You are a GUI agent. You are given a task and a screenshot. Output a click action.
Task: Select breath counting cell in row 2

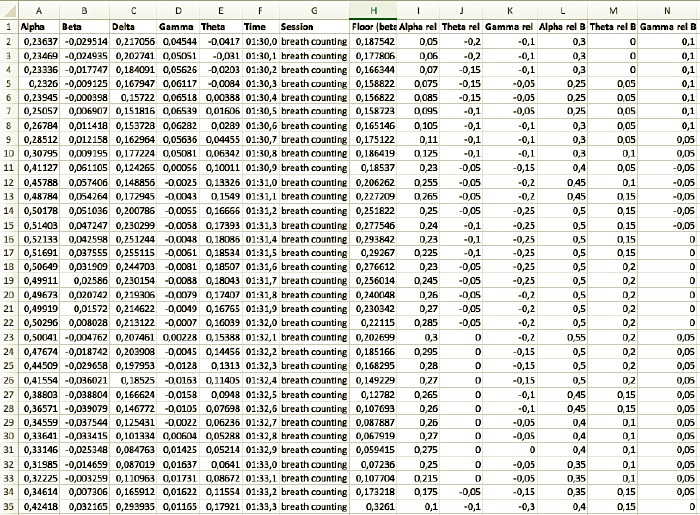point(314,42)
